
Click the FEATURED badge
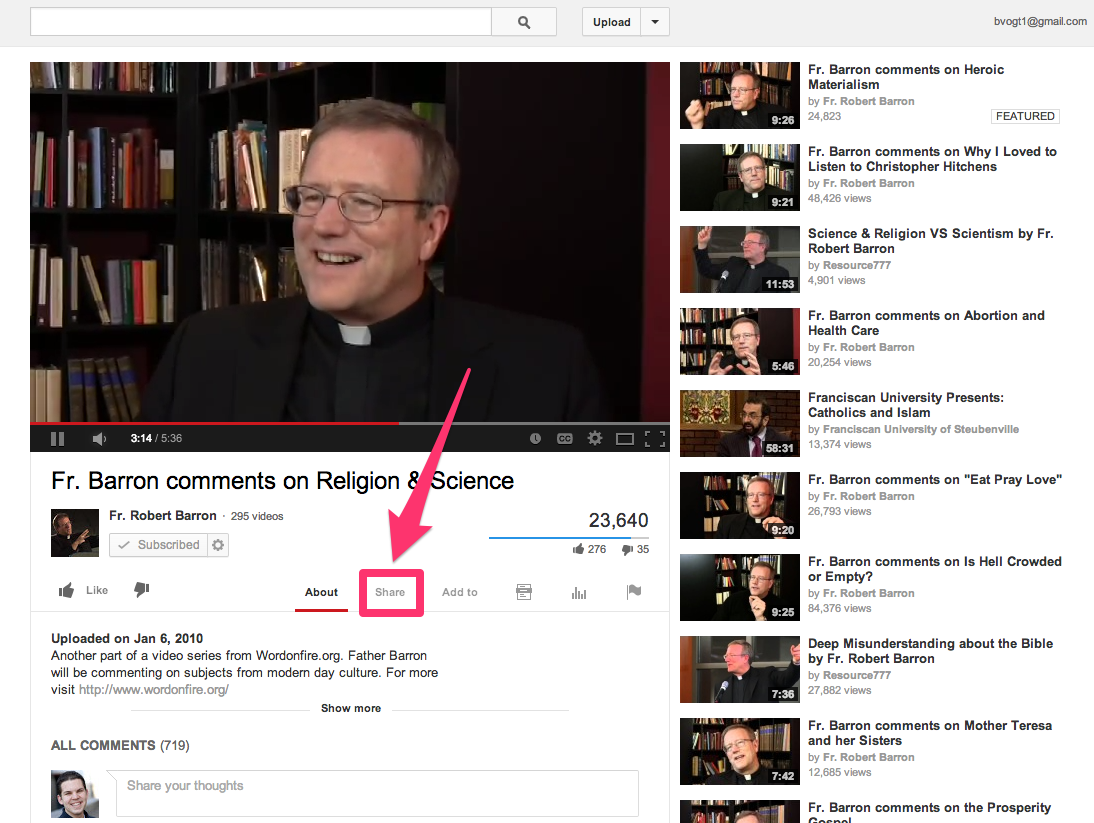pos(1025,116)
